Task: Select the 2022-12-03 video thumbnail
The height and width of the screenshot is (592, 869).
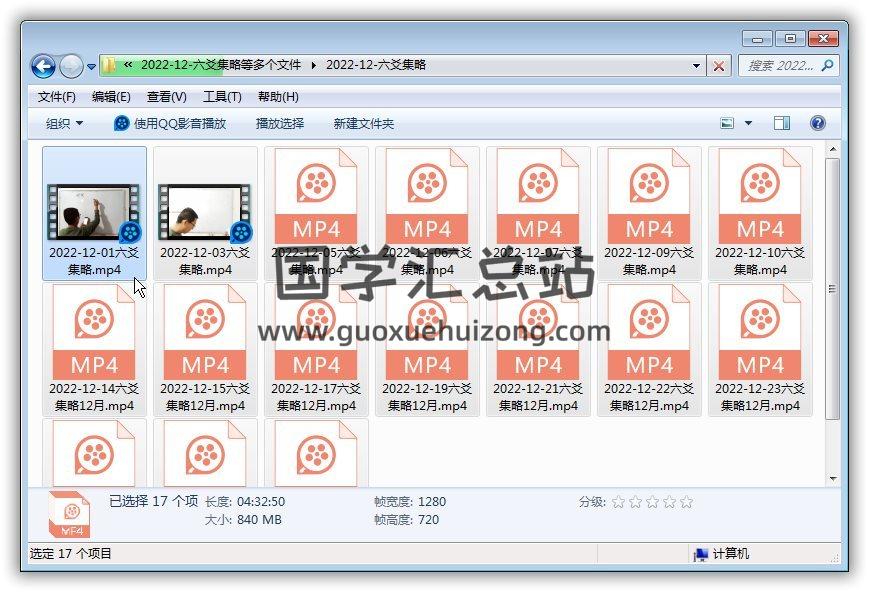Action: tap(205, 210)
